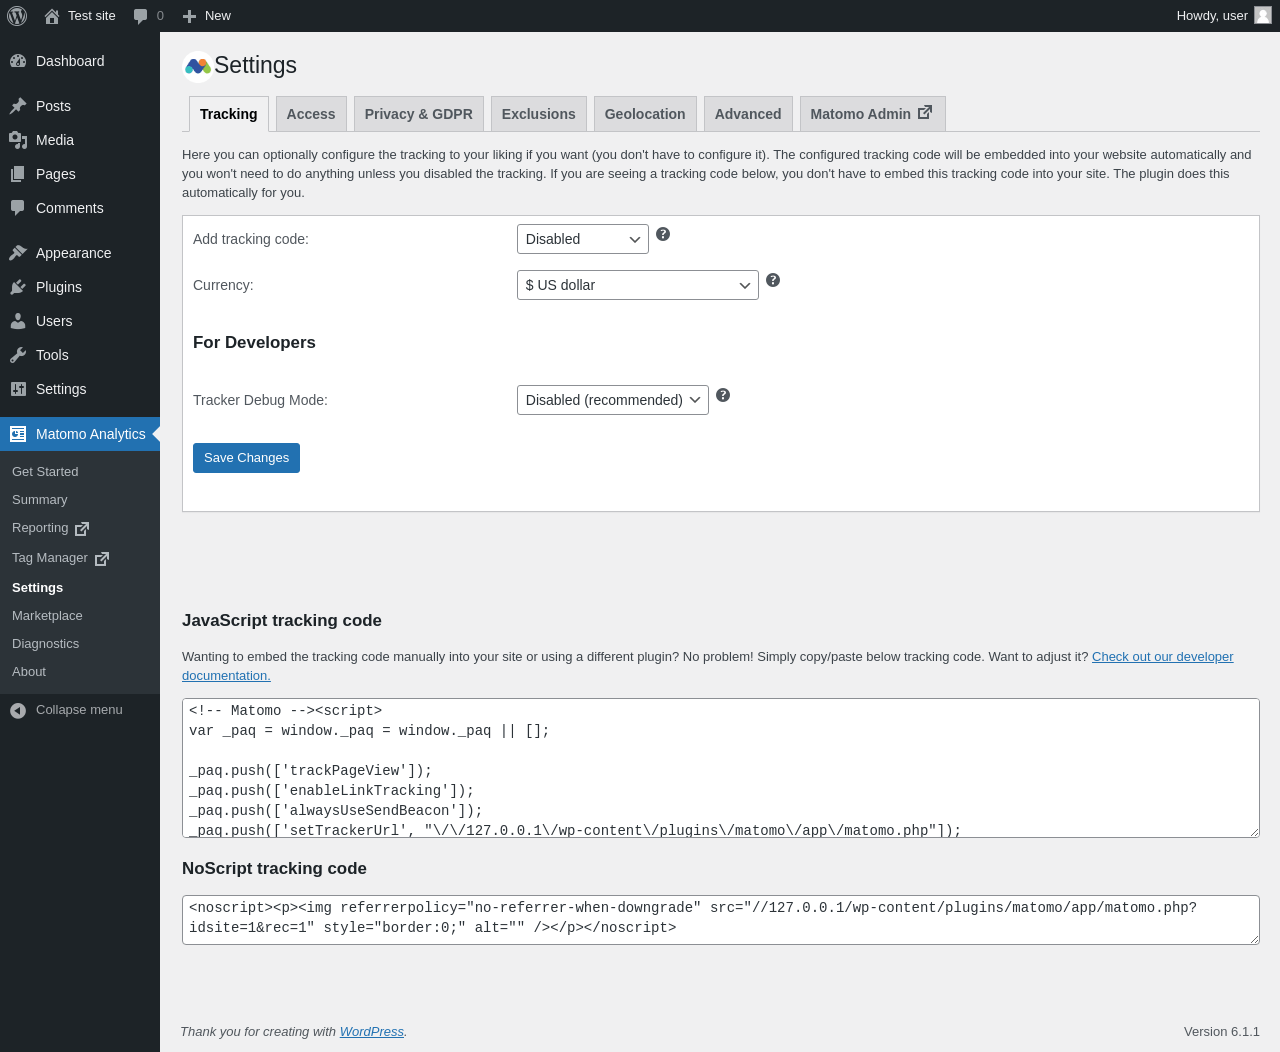Open the Matomo Admin external tab
Image resolution: width=1280 pixels, height=1052 pixels.
pos(871,114)
